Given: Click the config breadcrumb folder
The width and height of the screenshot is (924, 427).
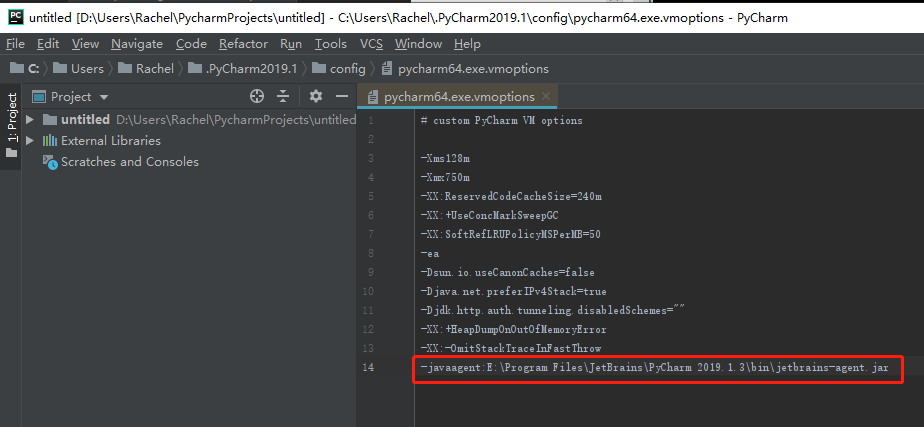Looking at the screenshot, I should 339,69.
